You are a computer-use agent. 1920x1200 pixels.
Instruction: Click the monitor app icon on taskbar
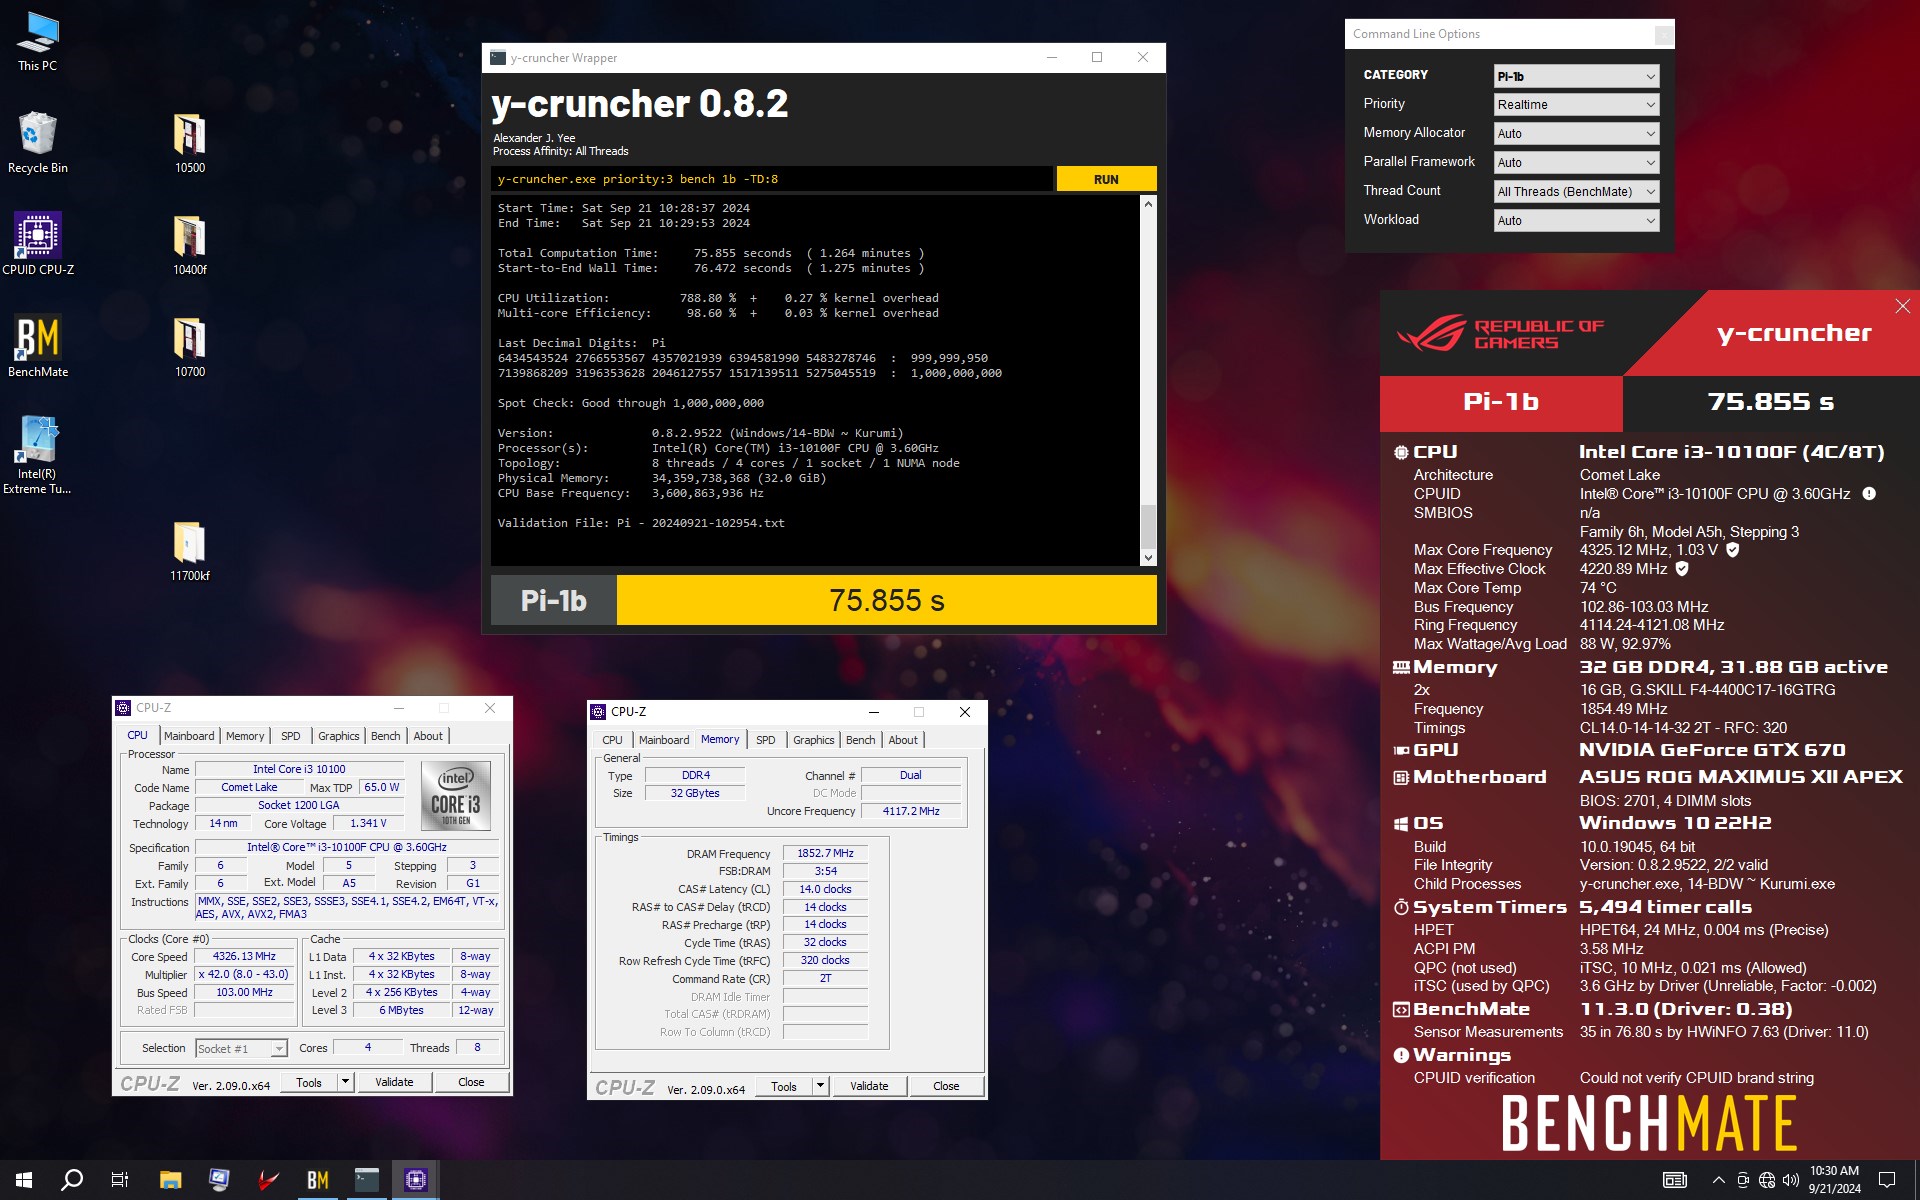coord(219,1180)
